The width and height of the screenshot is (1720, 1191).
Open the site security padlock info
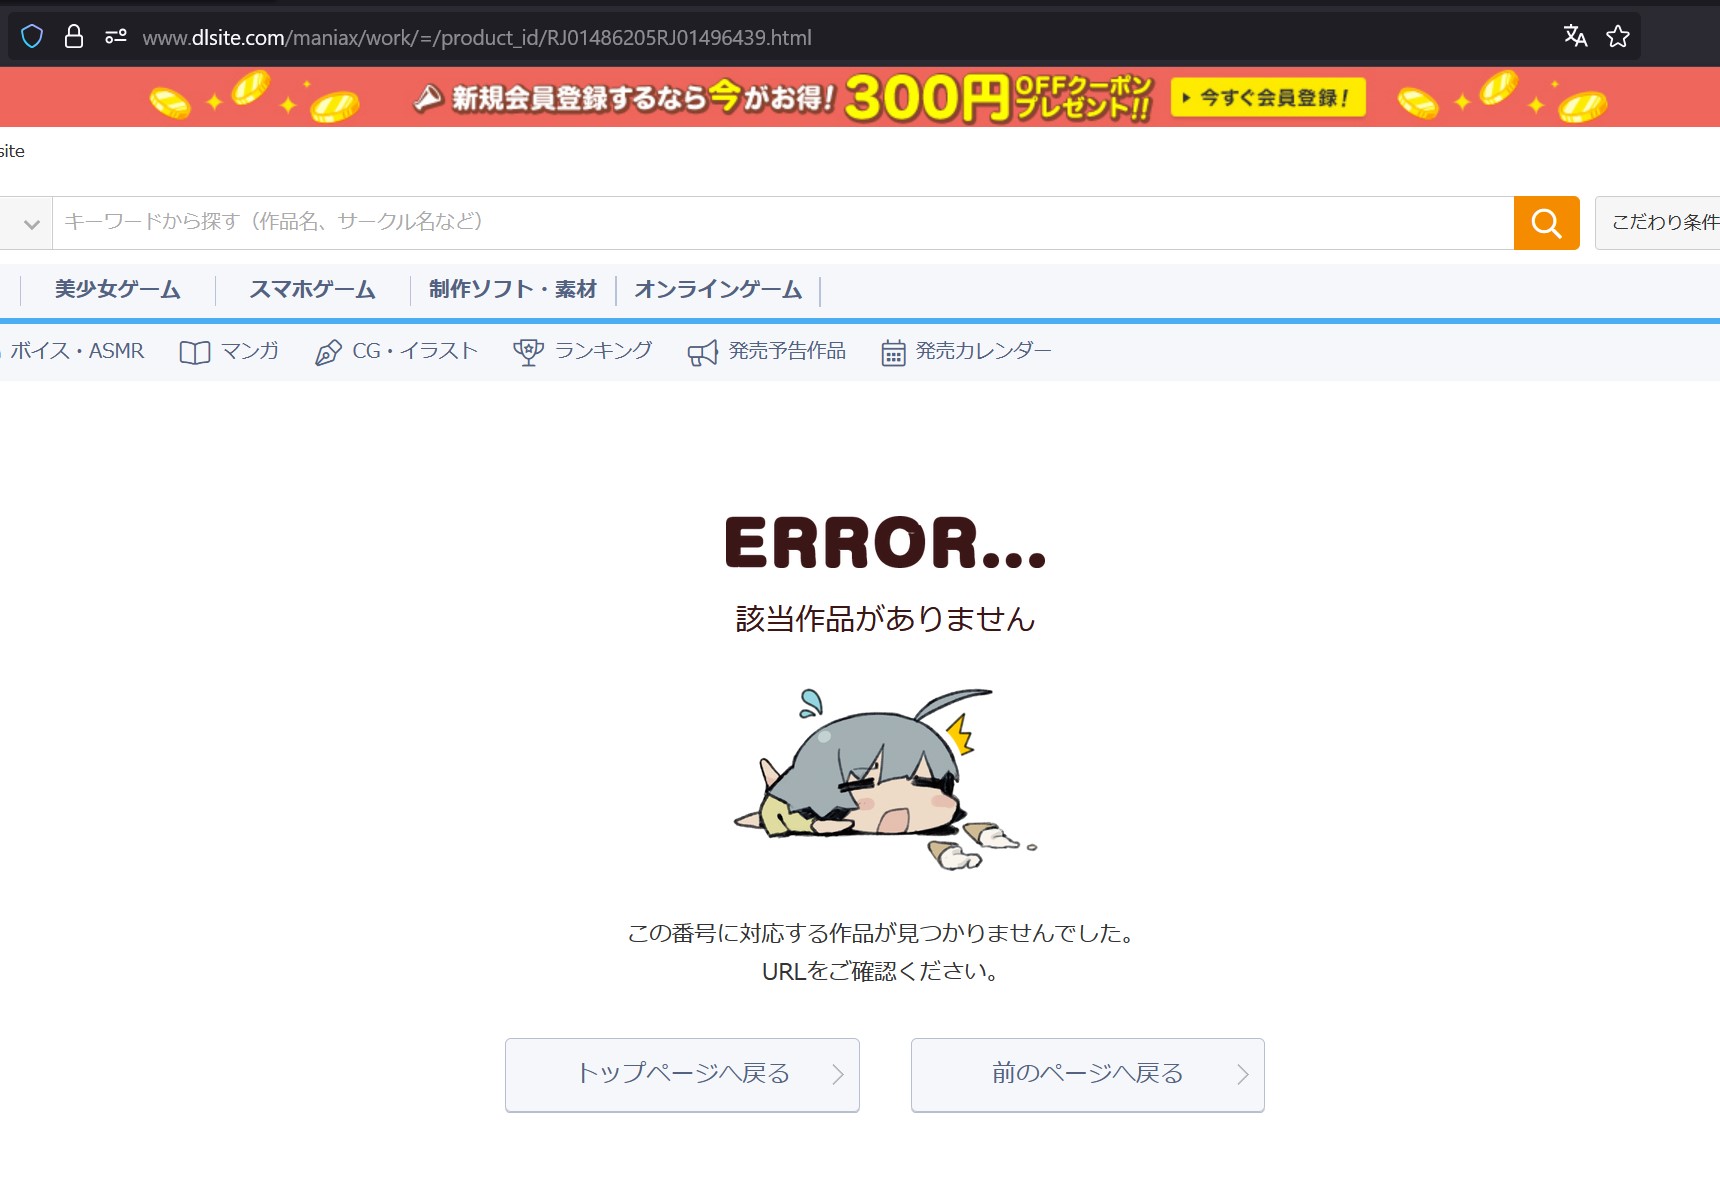pyautogui.click(x=74, y=37)
